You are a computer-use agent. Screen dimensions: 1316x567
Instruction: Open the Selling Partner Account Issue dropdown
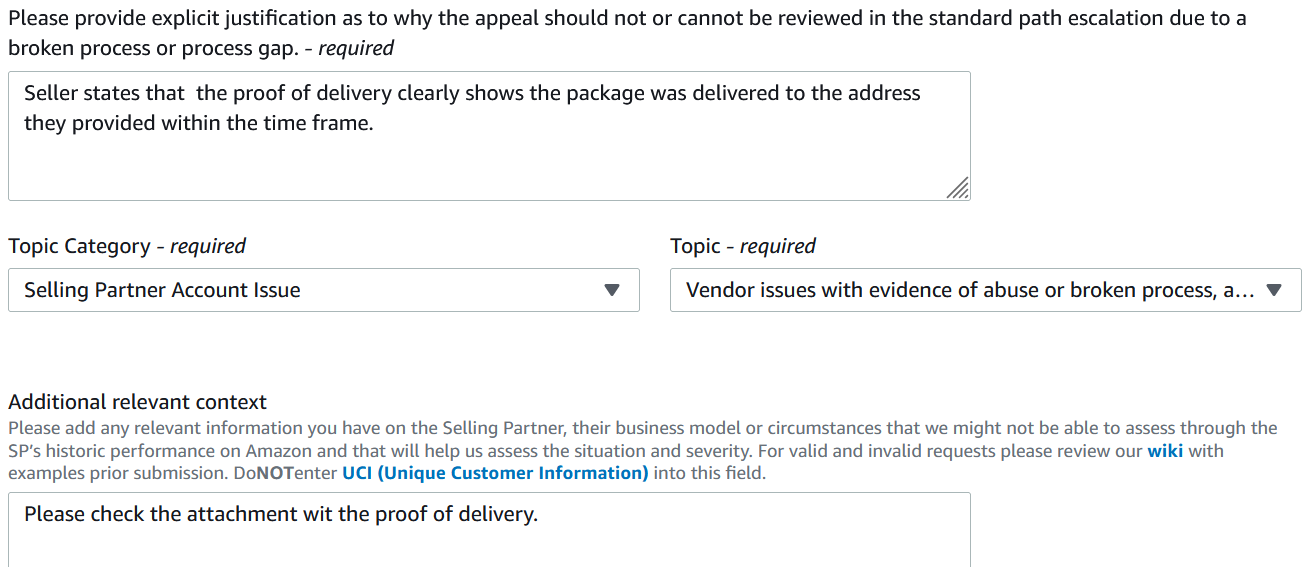point(324,290)
